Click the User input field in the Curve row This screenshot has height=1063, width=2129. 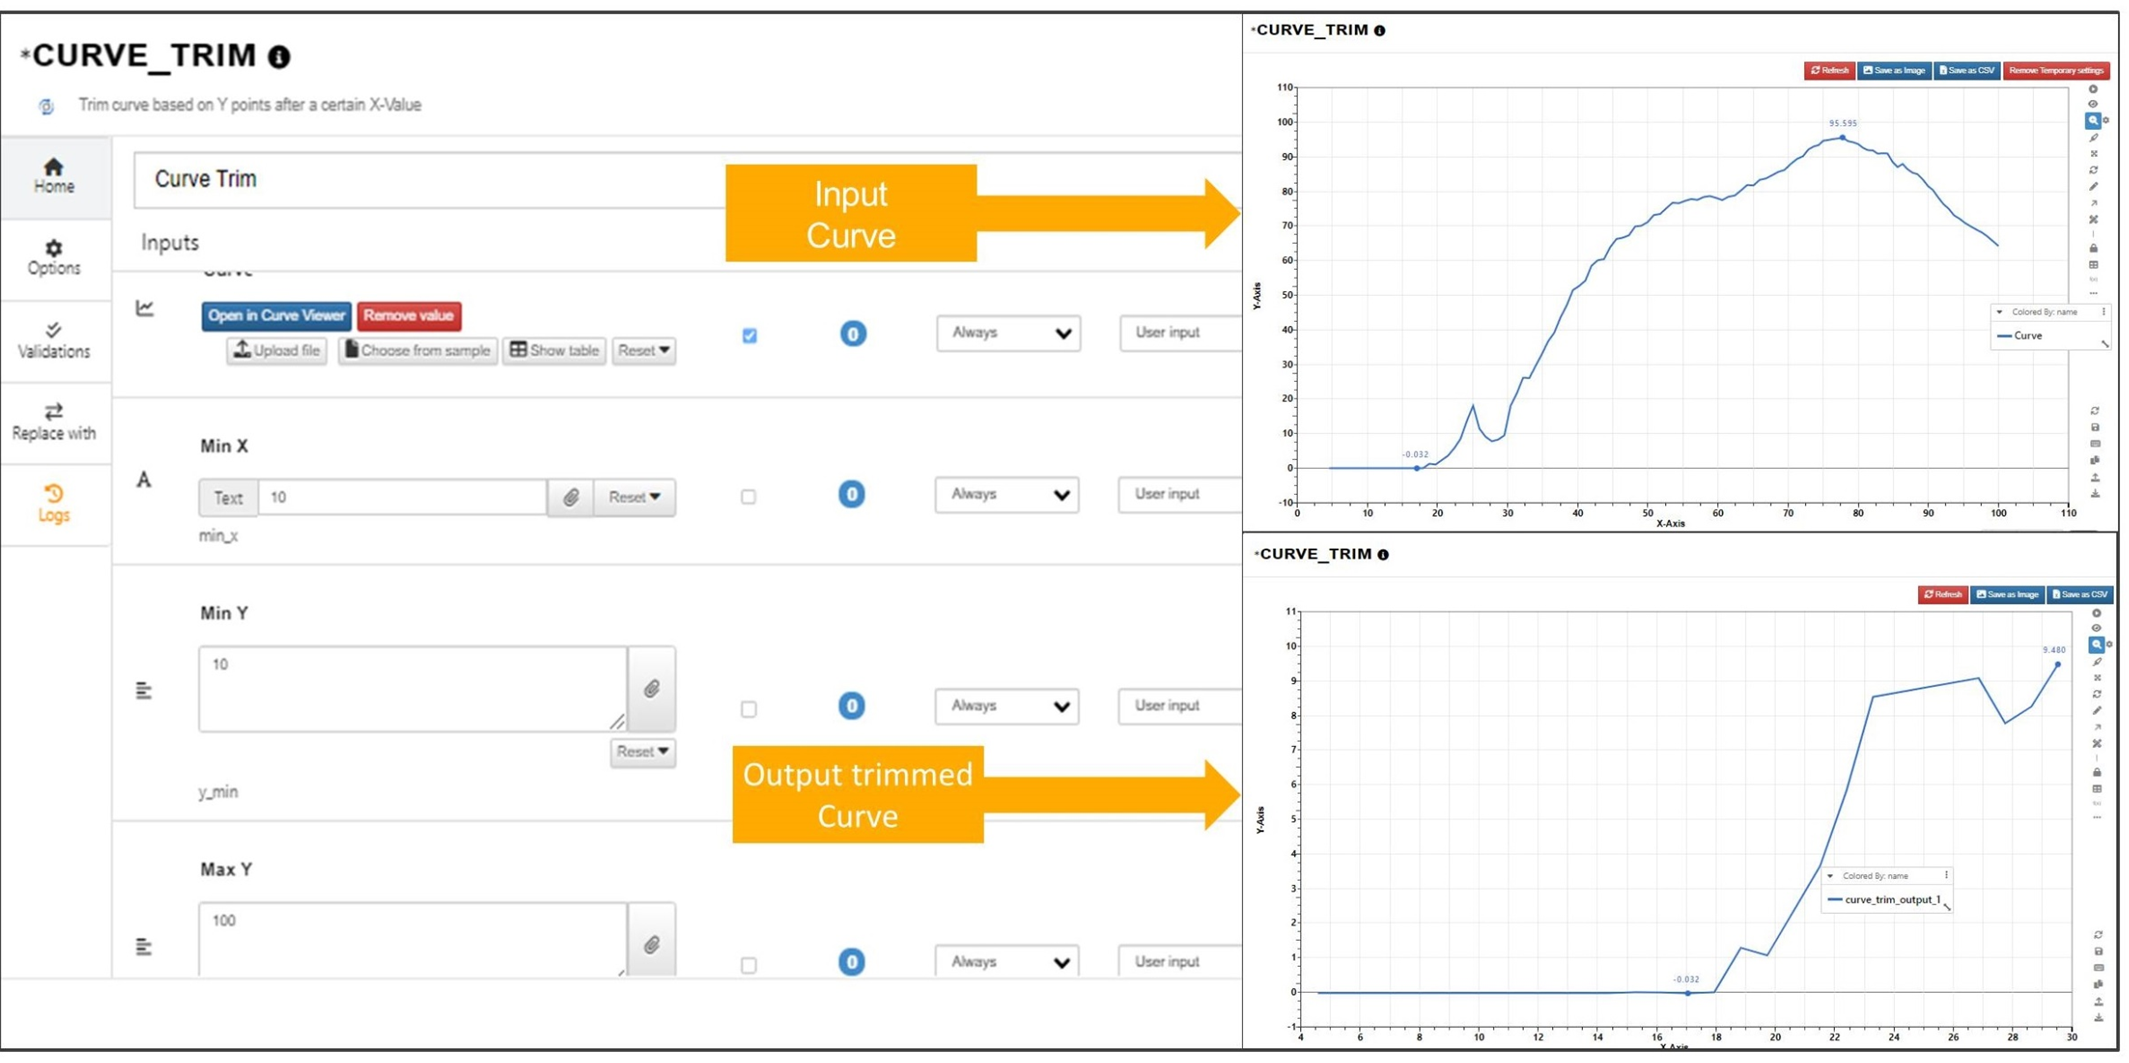[1180, 333]
